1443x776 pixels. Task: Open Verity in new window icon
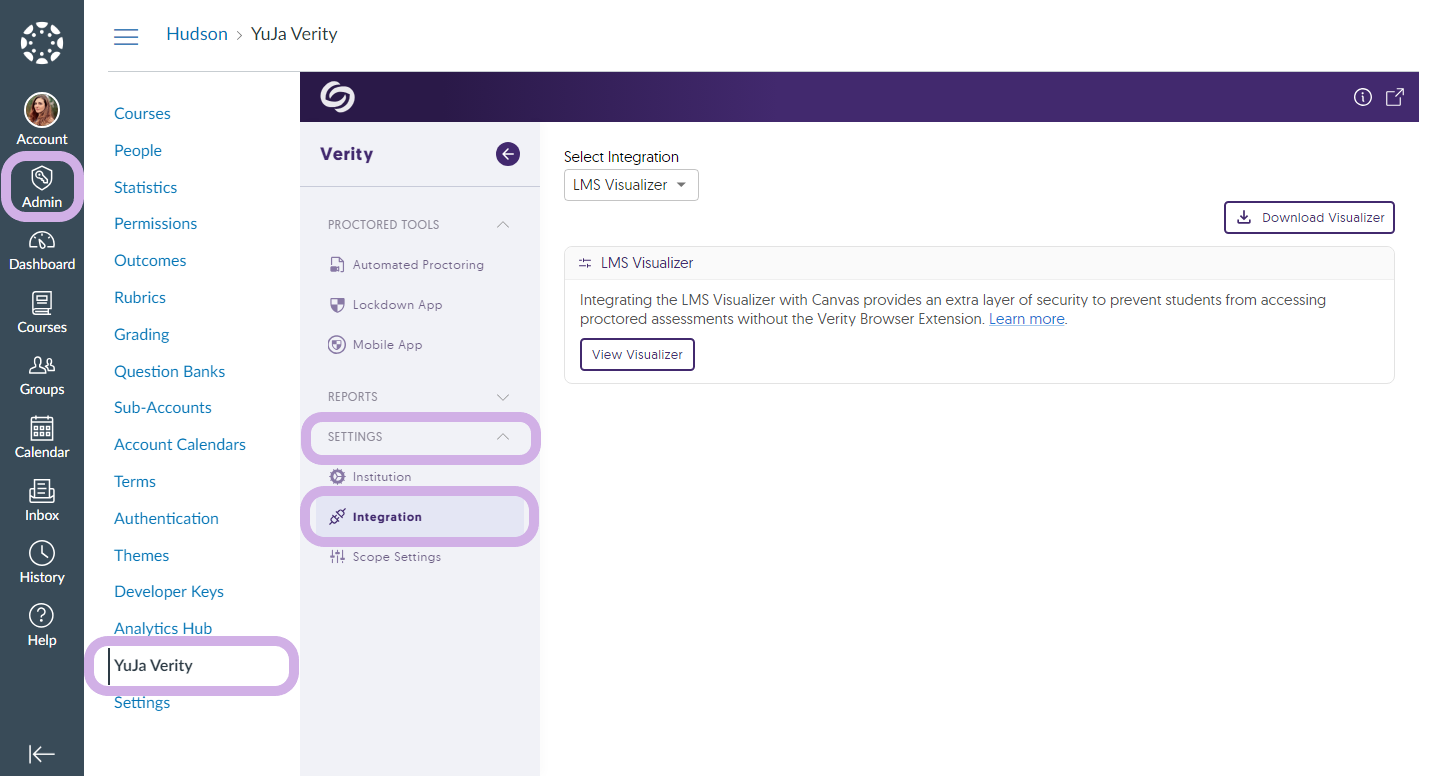click(x=1394, y=97)
